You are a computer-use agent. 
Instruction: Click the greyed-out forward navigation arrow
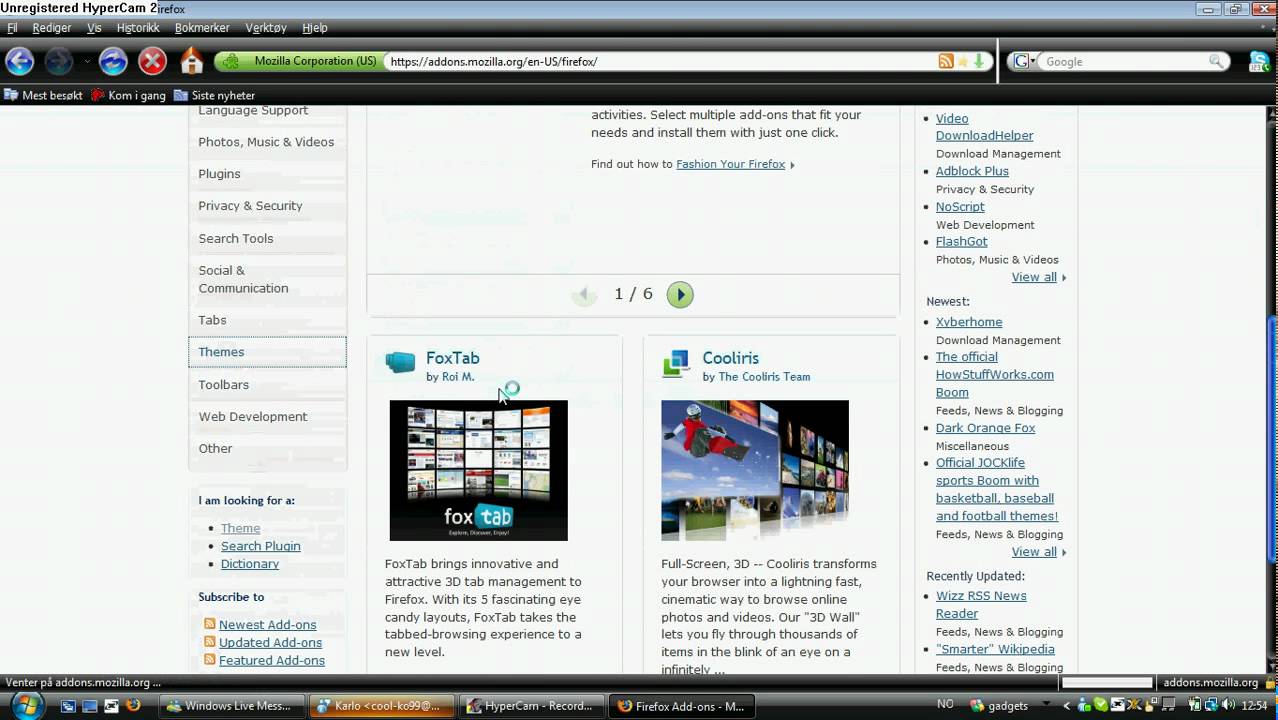[x=59, y=61]
